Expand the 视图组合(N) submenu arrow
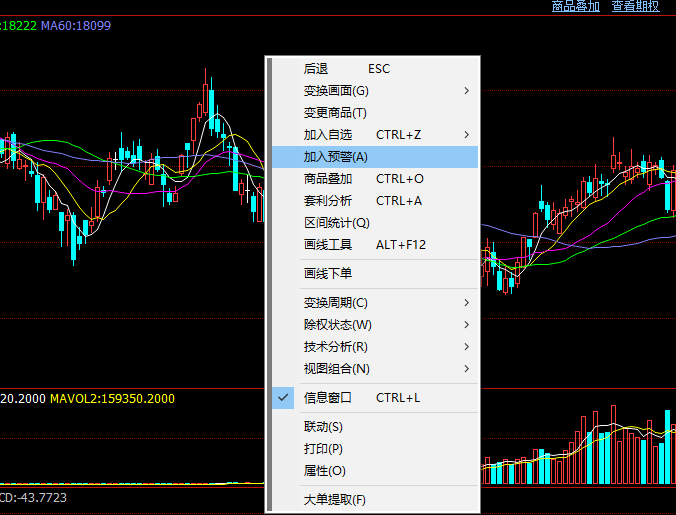This screenshot has height=515, width=676. click(467, 369)
